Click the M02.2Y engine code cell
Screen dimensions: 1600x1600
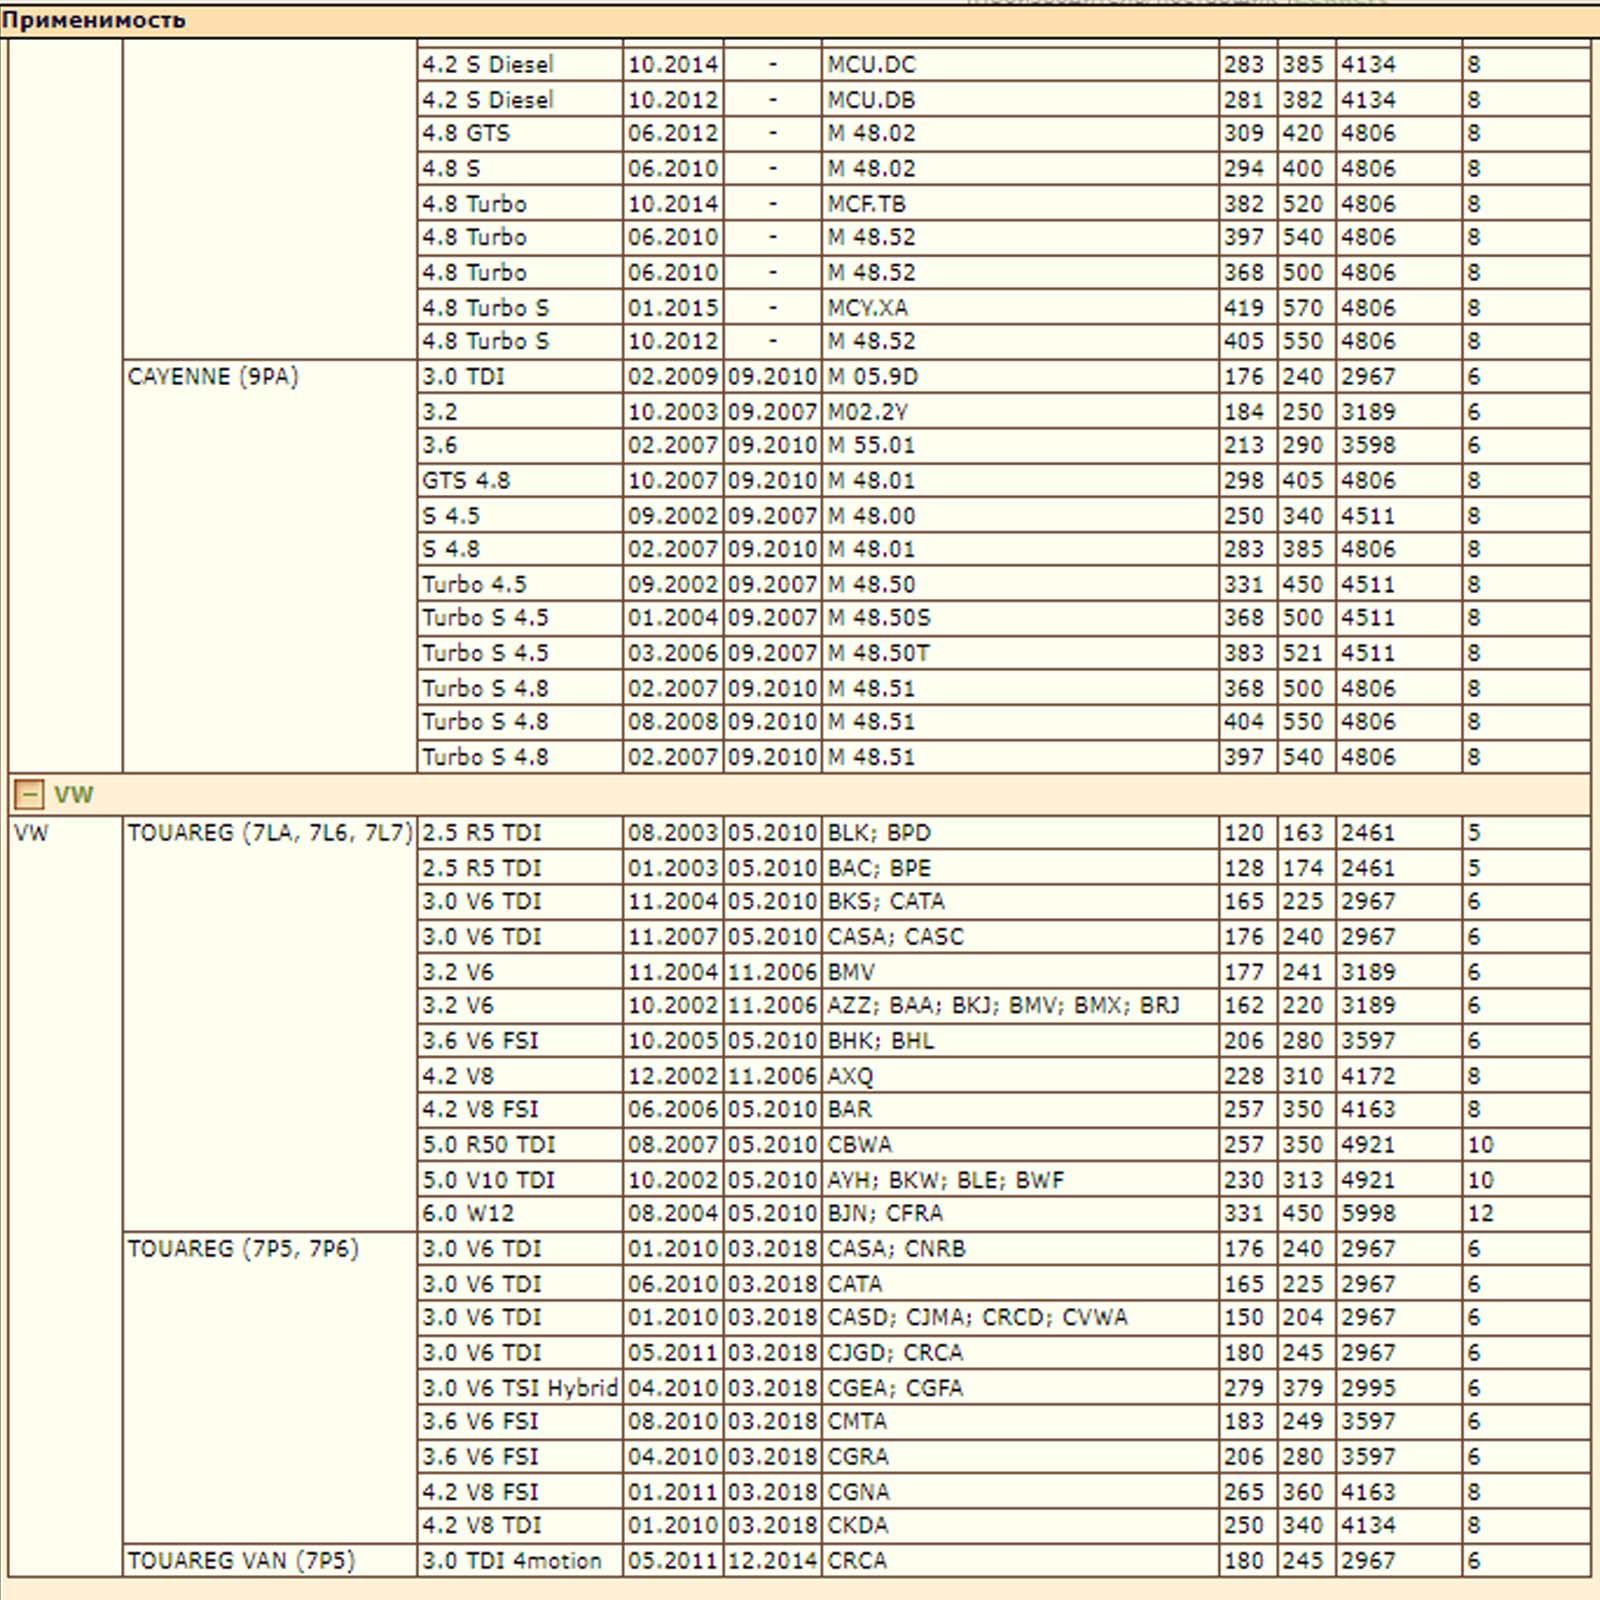click(867, 412)
